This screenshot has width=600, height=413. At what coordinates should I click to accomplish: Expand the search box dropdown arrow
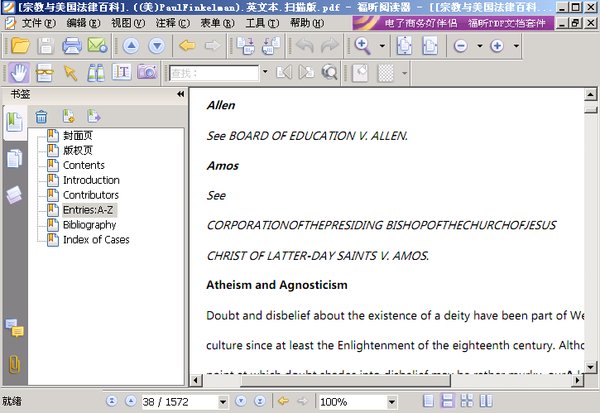265,72
